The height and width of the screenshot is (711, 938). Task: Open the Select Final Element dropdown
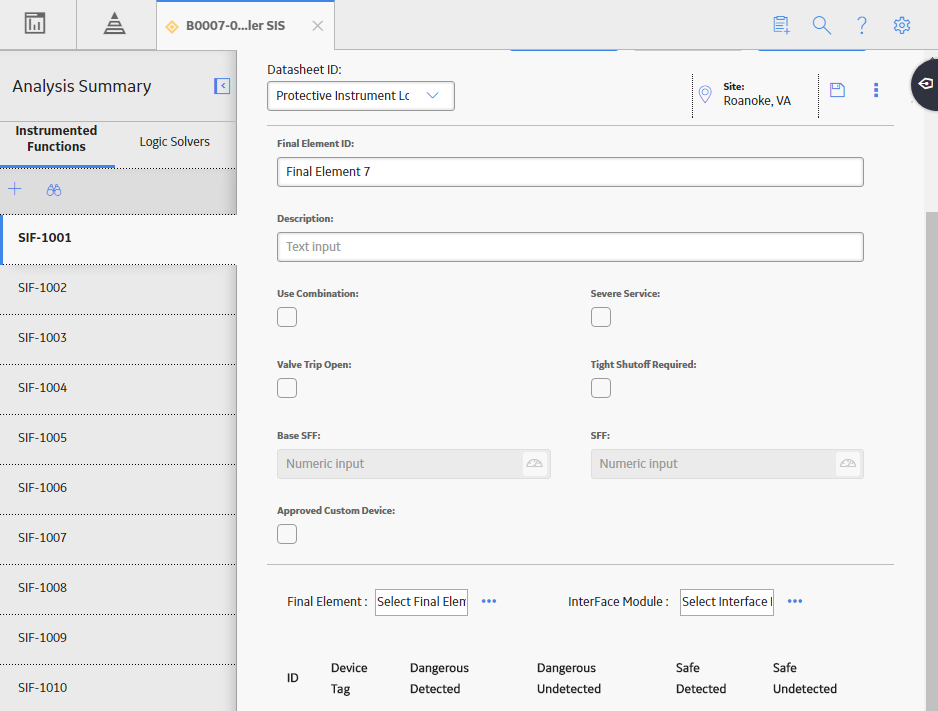click(x=421, y=602)
